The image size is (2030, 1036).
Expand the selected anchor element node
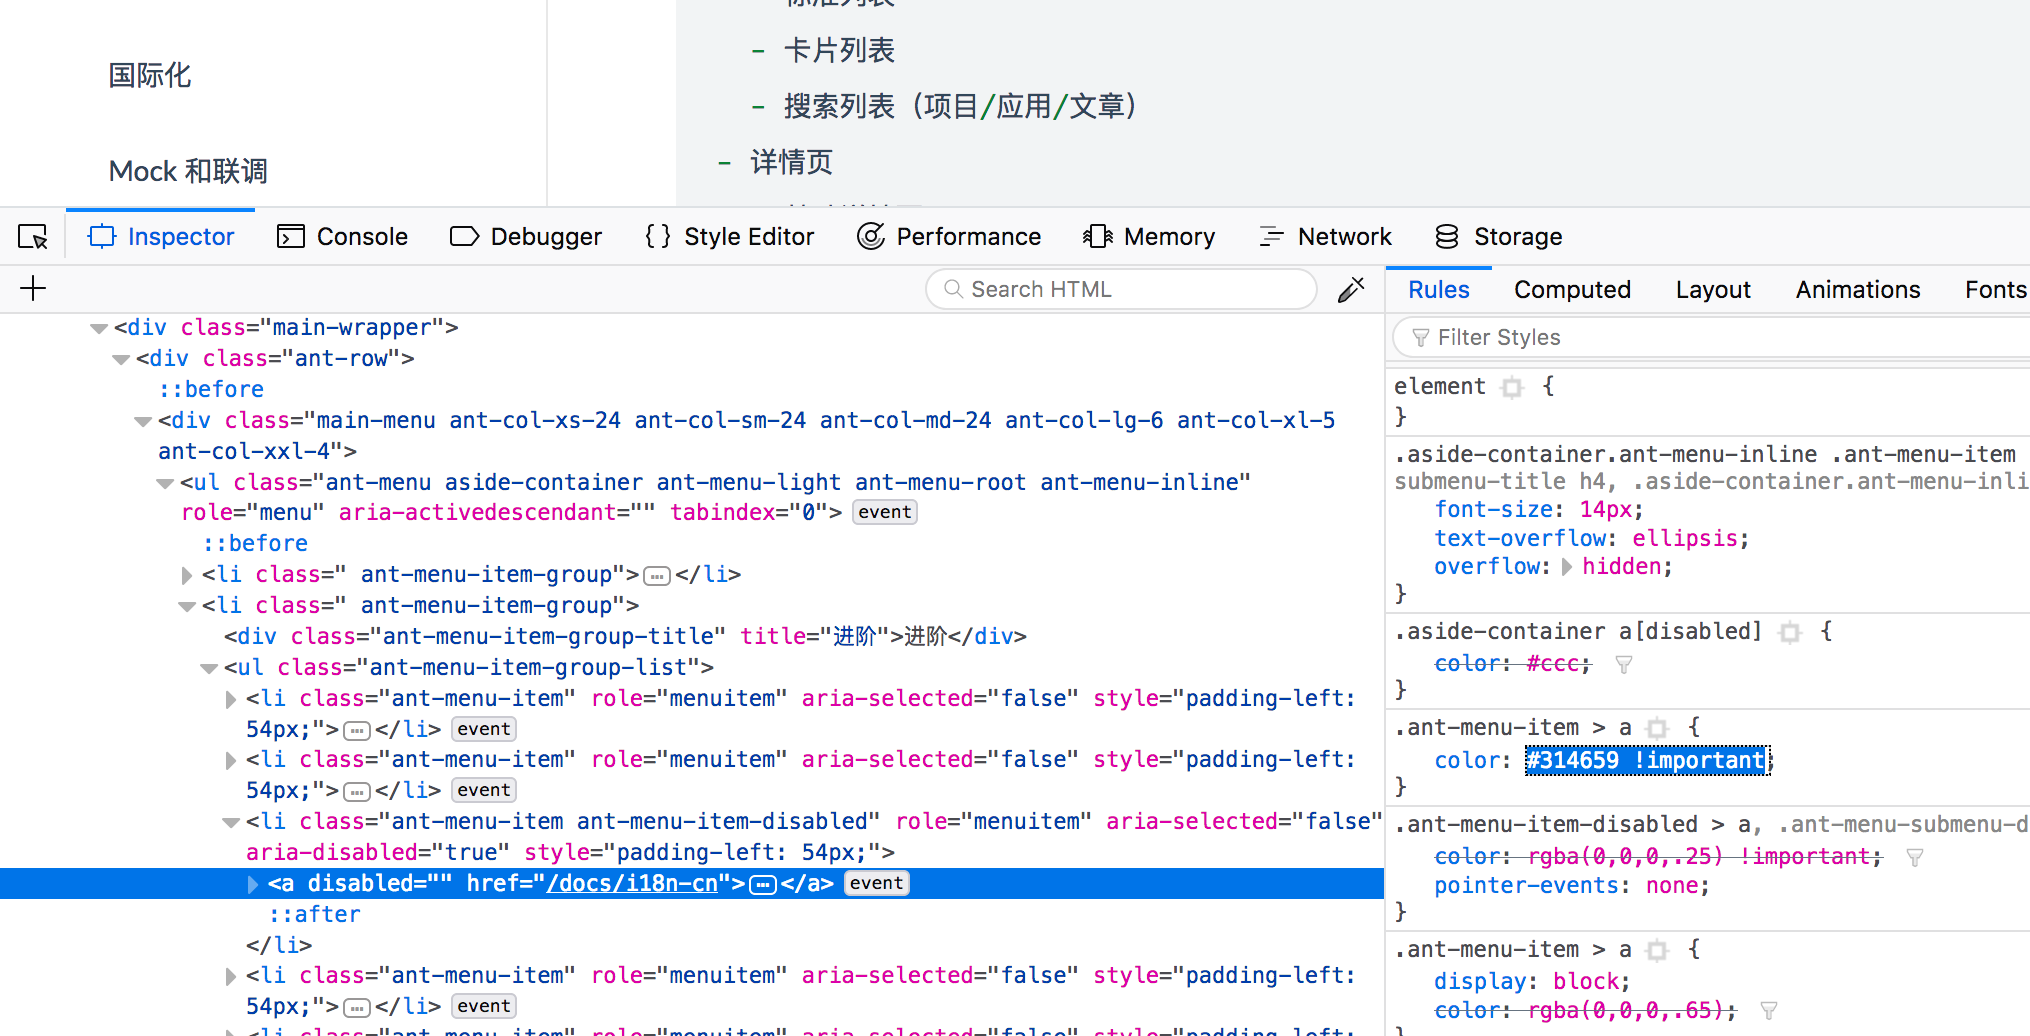[x=253, y=884]
